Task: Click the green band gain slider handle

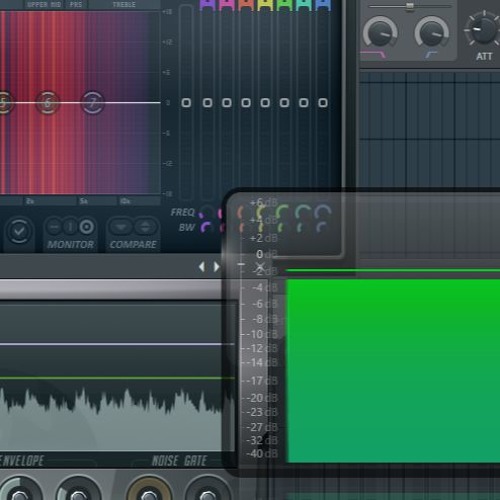Action: (284, 103)
